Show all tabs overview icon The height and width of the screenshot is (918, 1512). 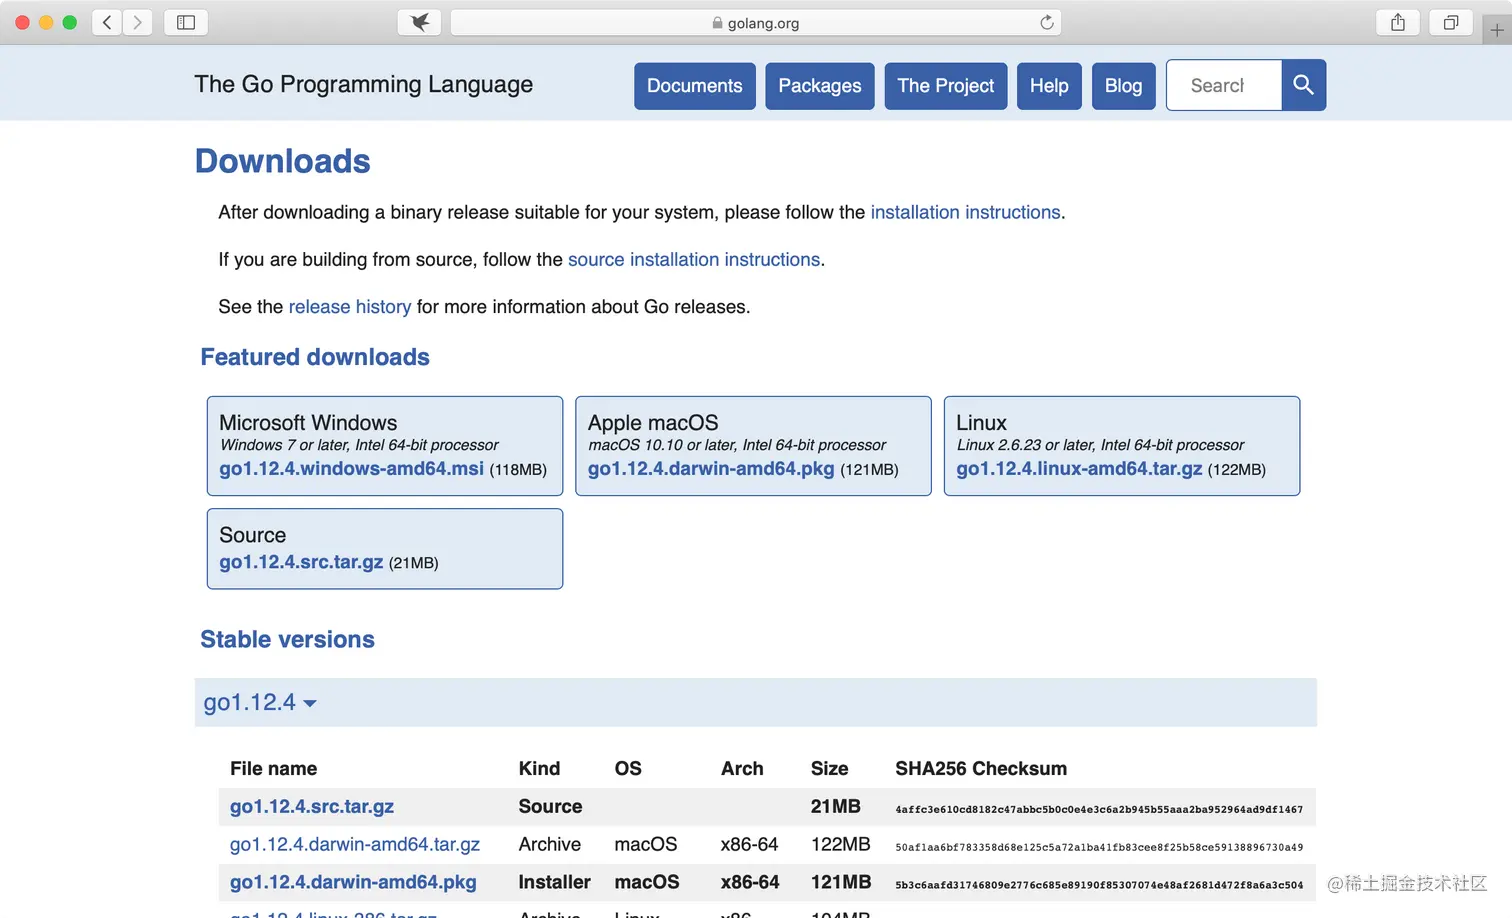click(1451, 22)
